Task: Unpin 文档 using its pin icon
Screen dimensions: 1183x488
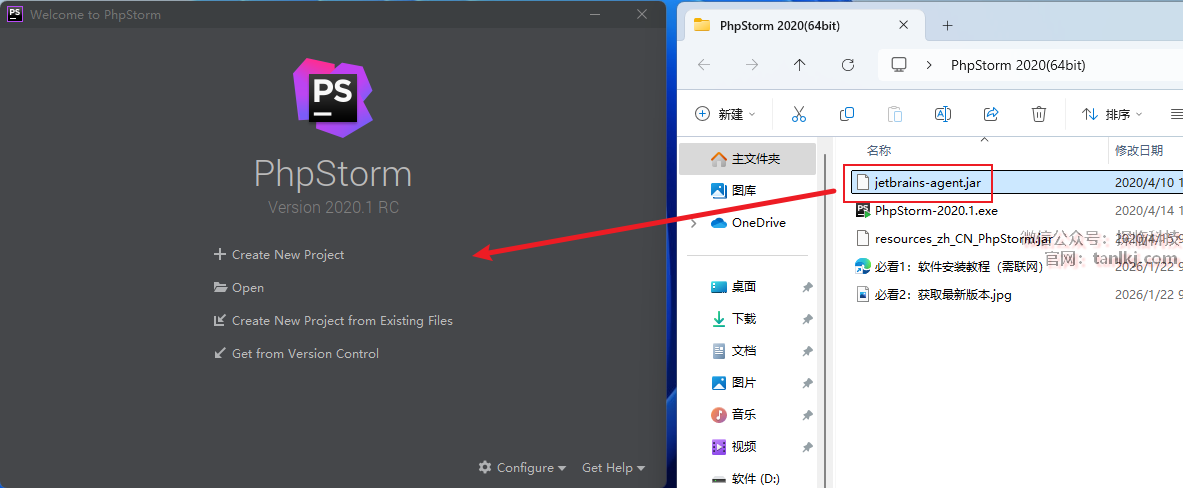Action: click(807, 351)
